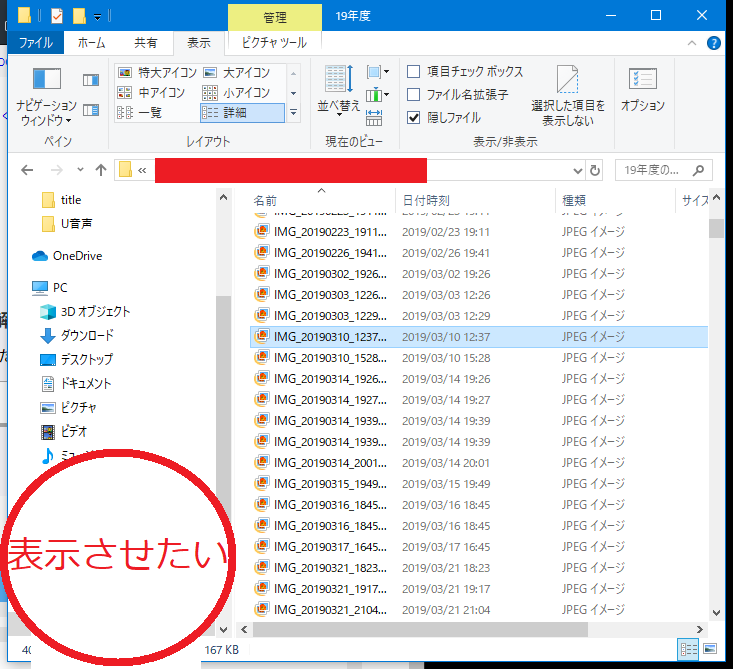Viewport: 733px width, 669px height.
Task: Switch to the Home (ホーム) ribbon tab
Action: 91,43
